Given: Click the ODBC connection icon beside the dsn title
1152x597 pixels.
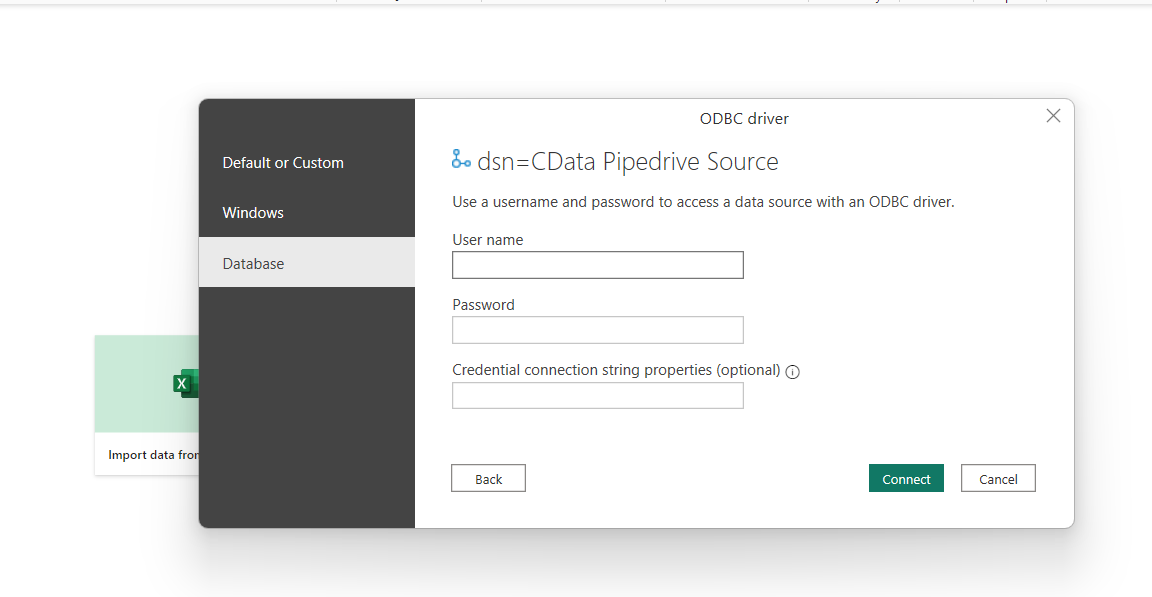Looking at the screenshot, I should [461, 159].
